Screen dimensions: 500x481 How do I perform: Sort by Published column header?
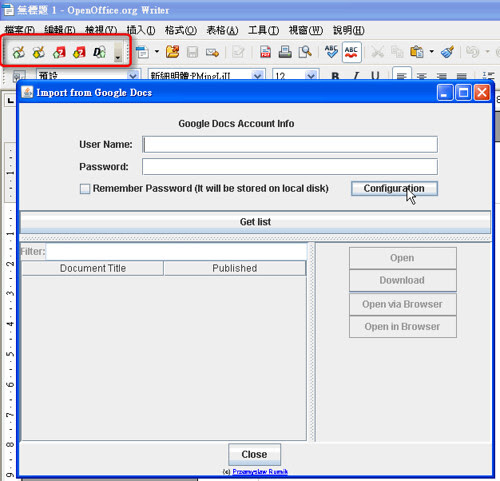pyautogui.click(x=235, y=268)
